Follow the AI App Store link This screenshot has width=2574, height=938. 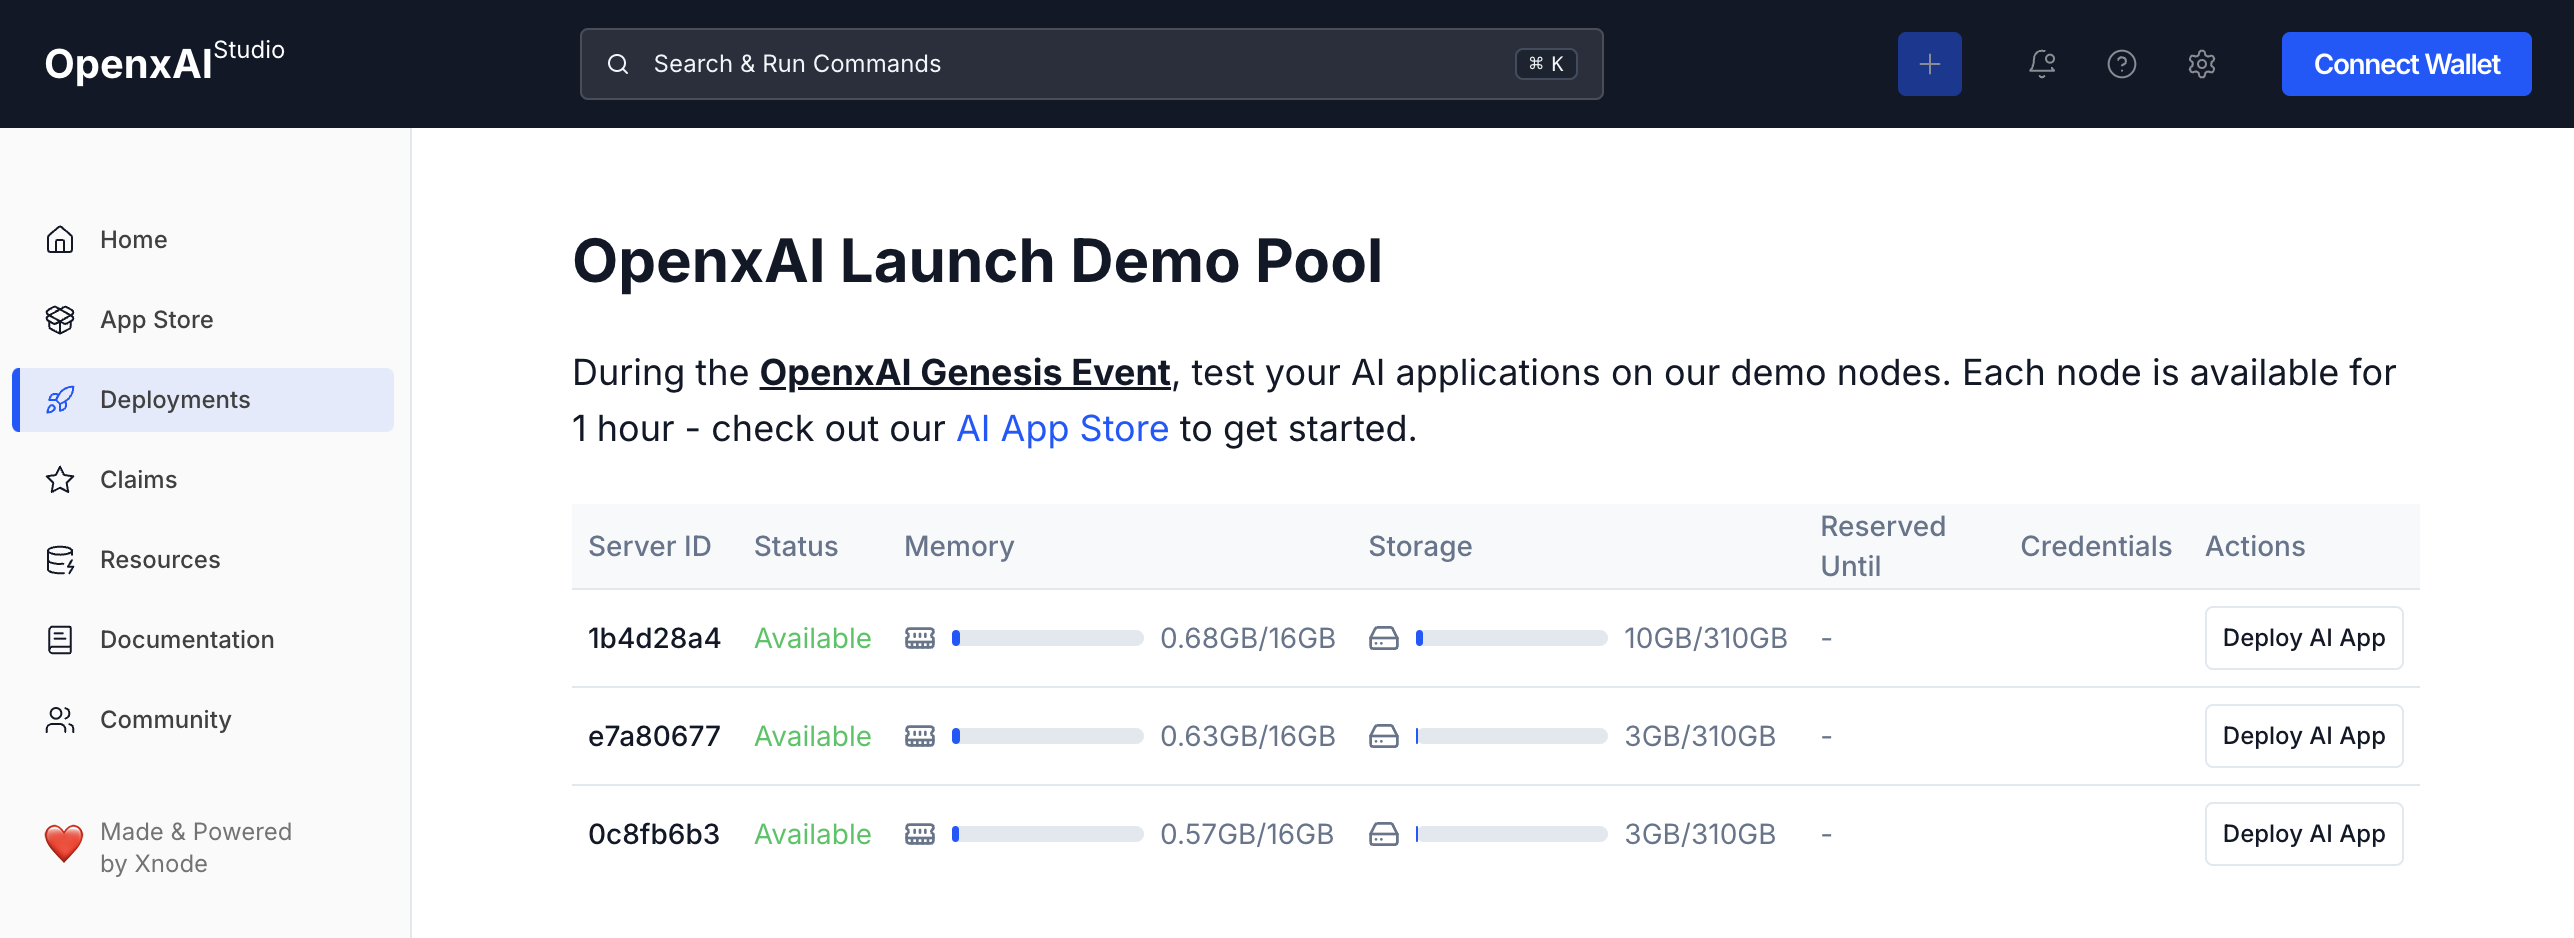point(1062,429)
